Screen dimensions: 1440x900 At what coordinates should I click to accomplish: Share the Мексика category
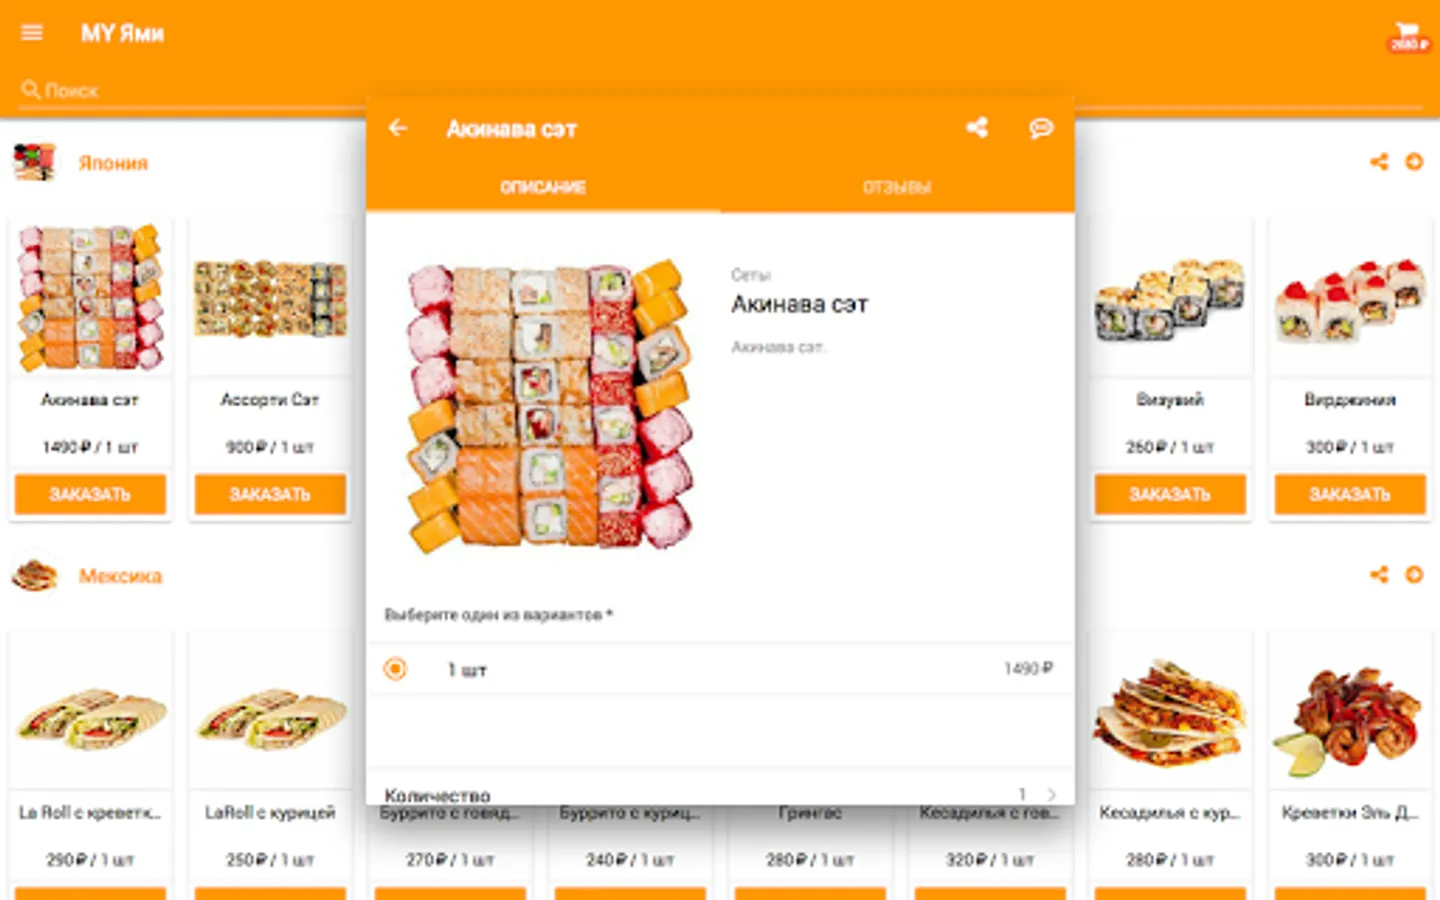pyautogui.click(x=1379, y=575)
